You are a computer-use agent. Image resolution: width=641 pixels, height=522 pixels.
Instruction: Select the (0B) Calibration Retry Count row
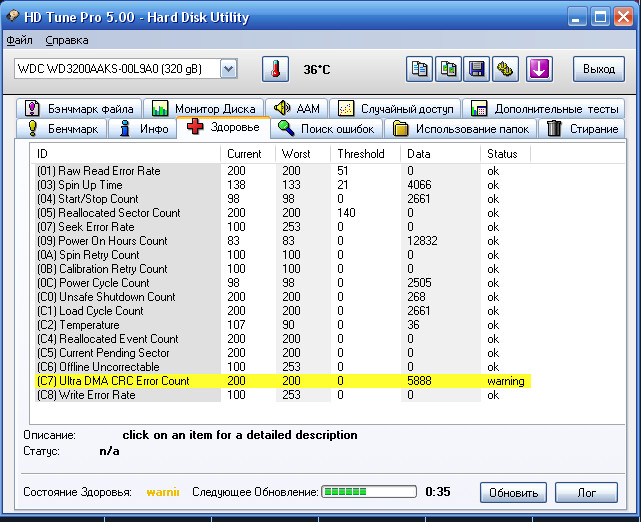[283, 269]
